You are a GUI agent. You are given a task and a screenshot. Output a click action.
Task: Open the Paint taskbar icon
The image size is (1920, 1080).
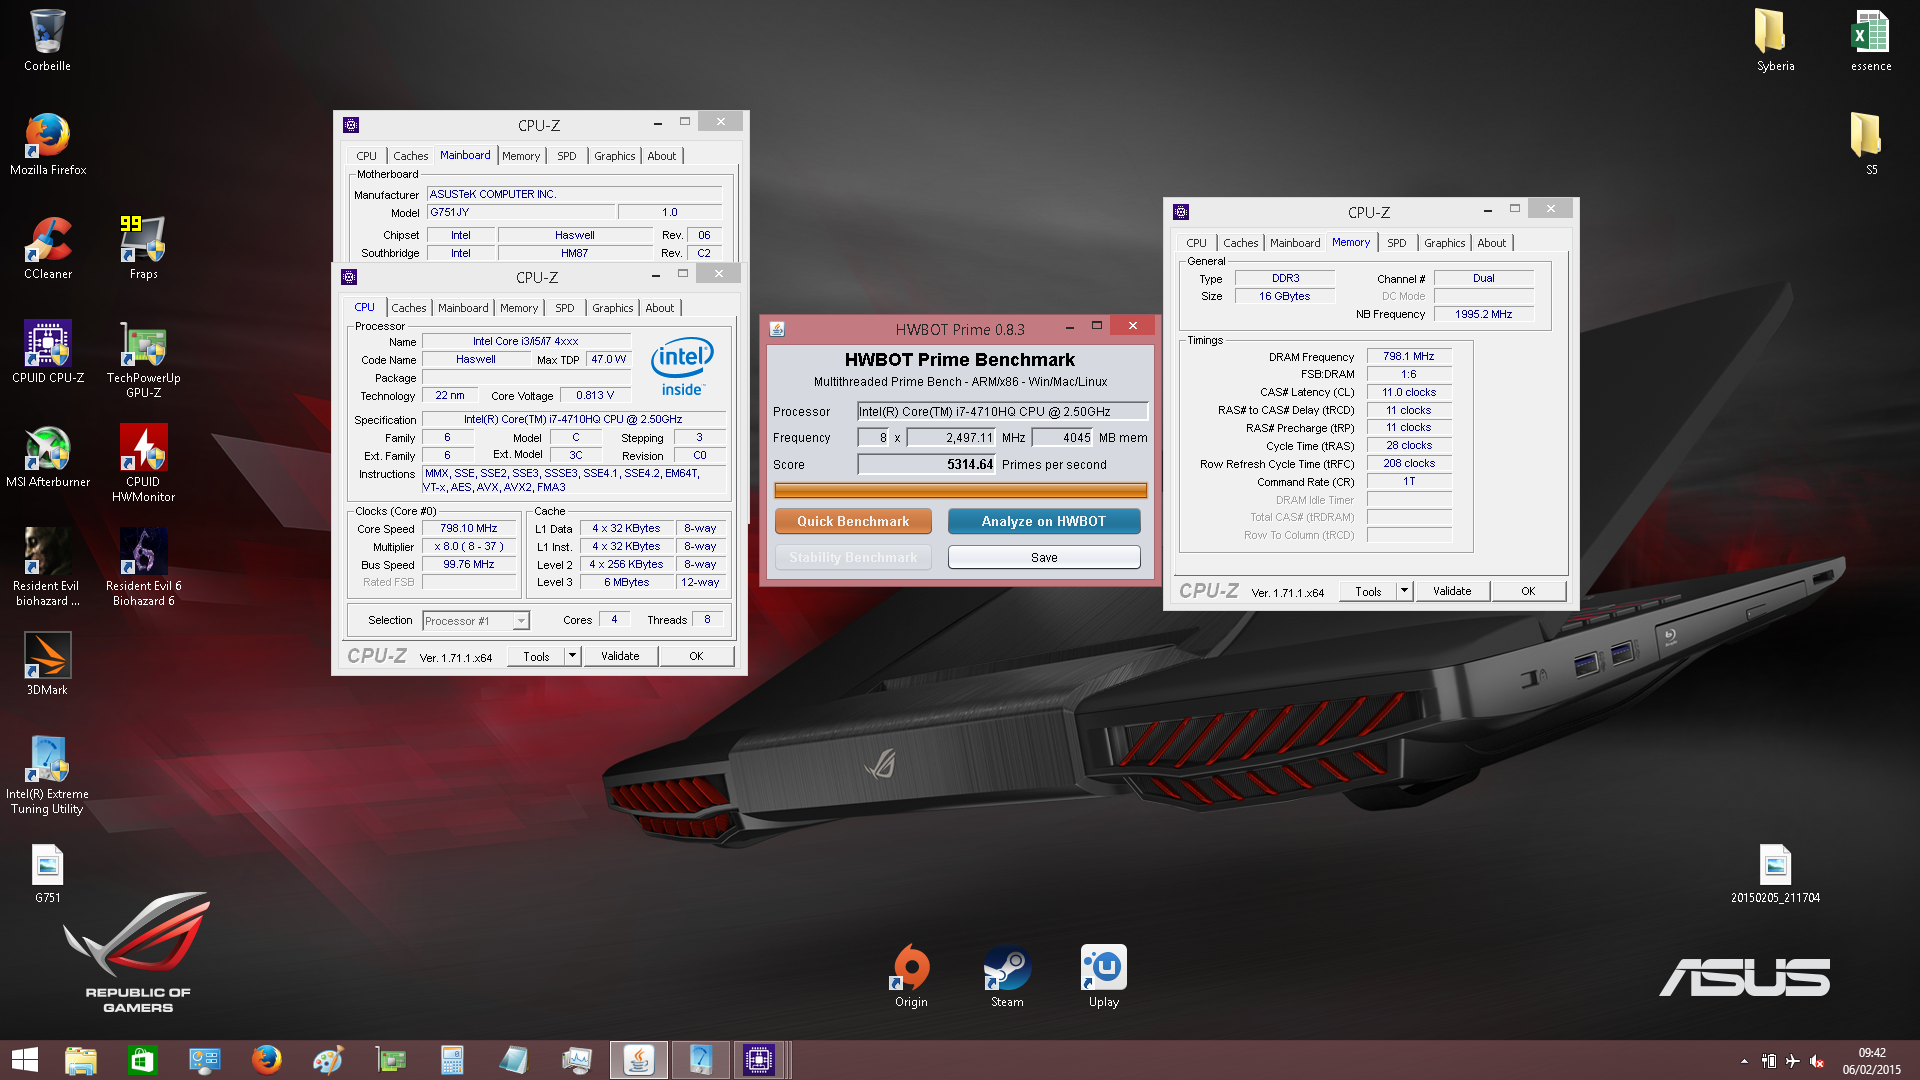pyautogui.click(x=328, y=1059)
